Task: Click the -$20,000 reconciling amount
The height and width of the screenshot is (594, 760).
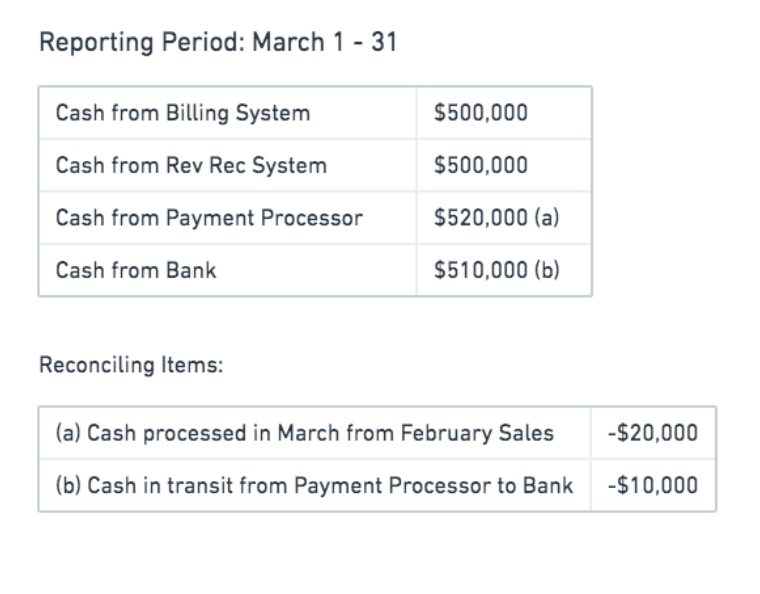Action: [x=653, y=433]
